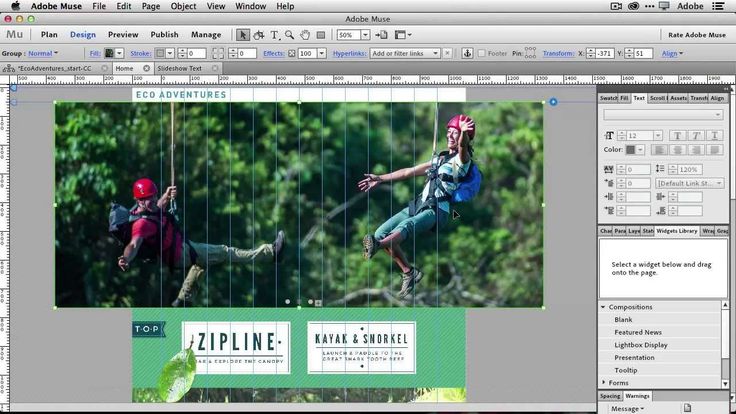The image size is (736, 414).
Task: Select the Hand tool
Action: tap(305, 35)
